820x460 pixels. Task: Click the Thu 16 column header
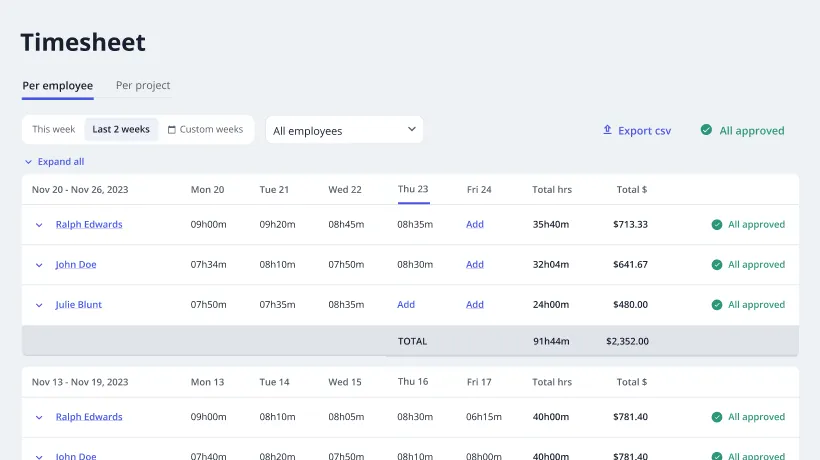(413, 382)
